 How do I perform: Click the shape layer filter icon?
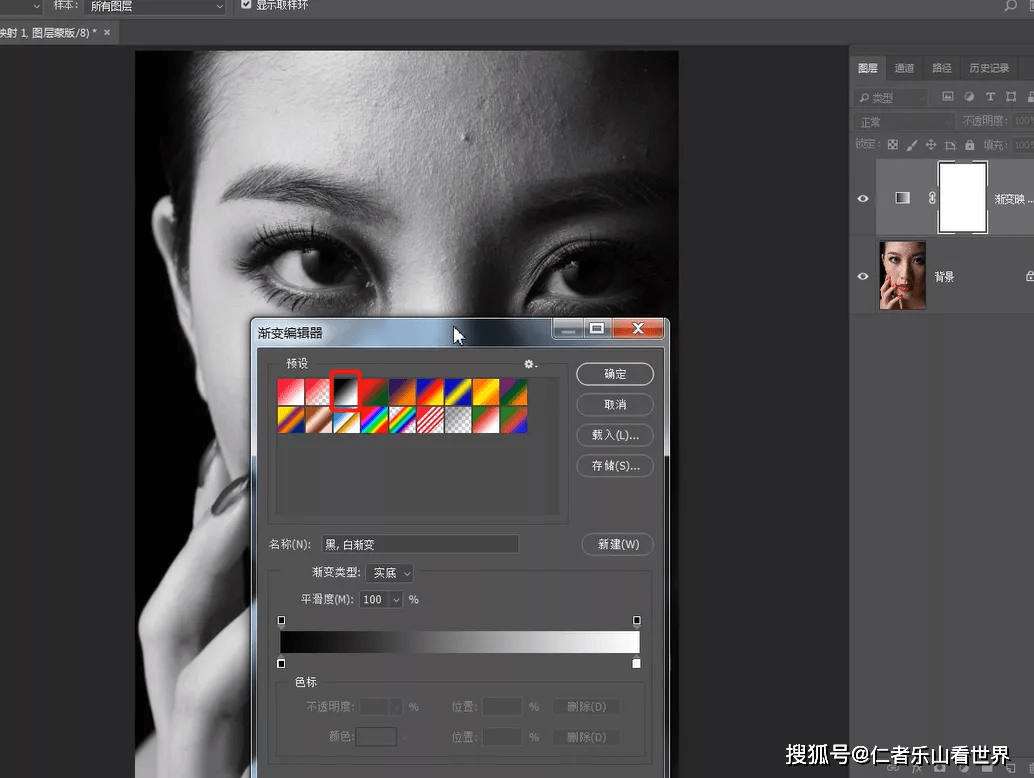pos(1011,96)
